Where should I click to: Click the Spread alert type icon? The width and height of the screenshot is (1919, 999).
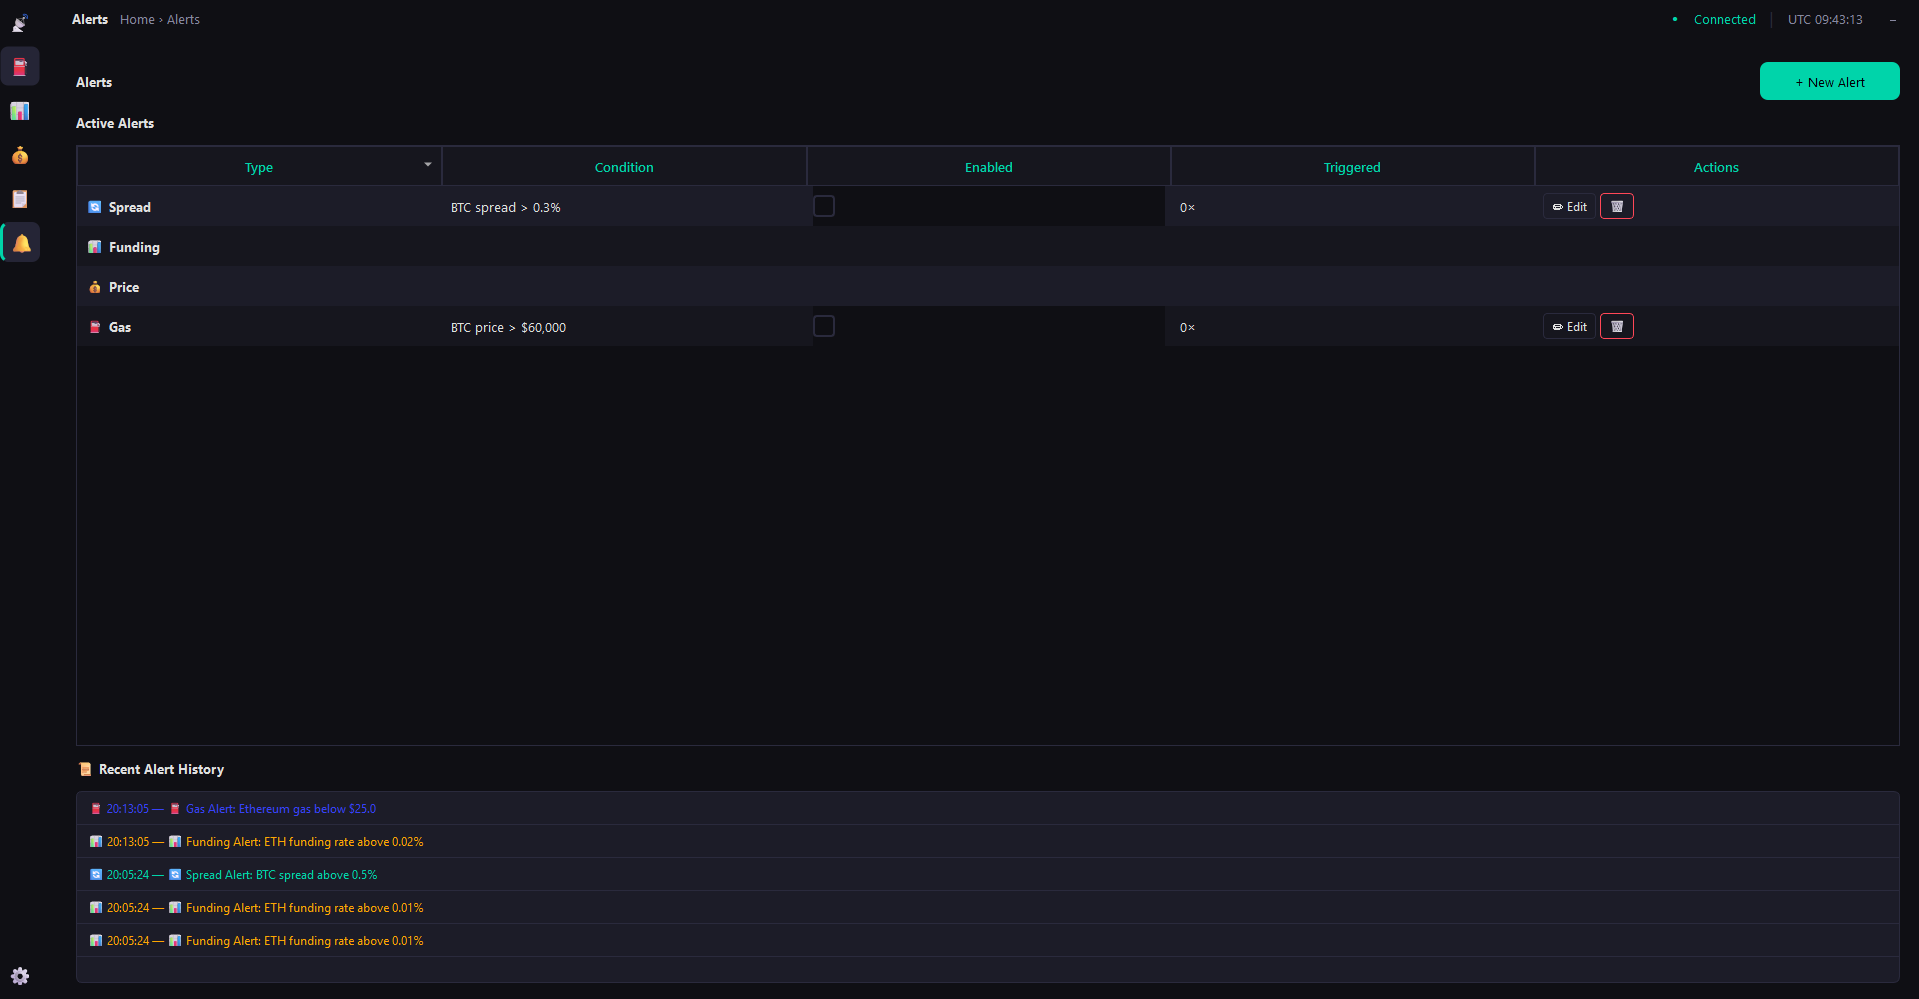95,207
